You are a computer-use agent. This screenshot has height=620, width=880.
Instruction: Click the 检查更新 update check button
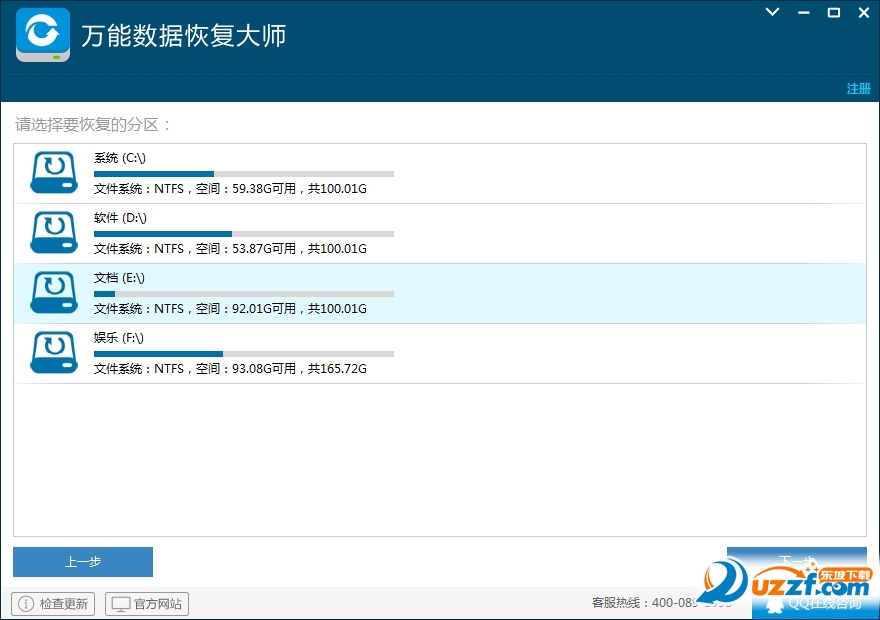click(x=52, y=603)
